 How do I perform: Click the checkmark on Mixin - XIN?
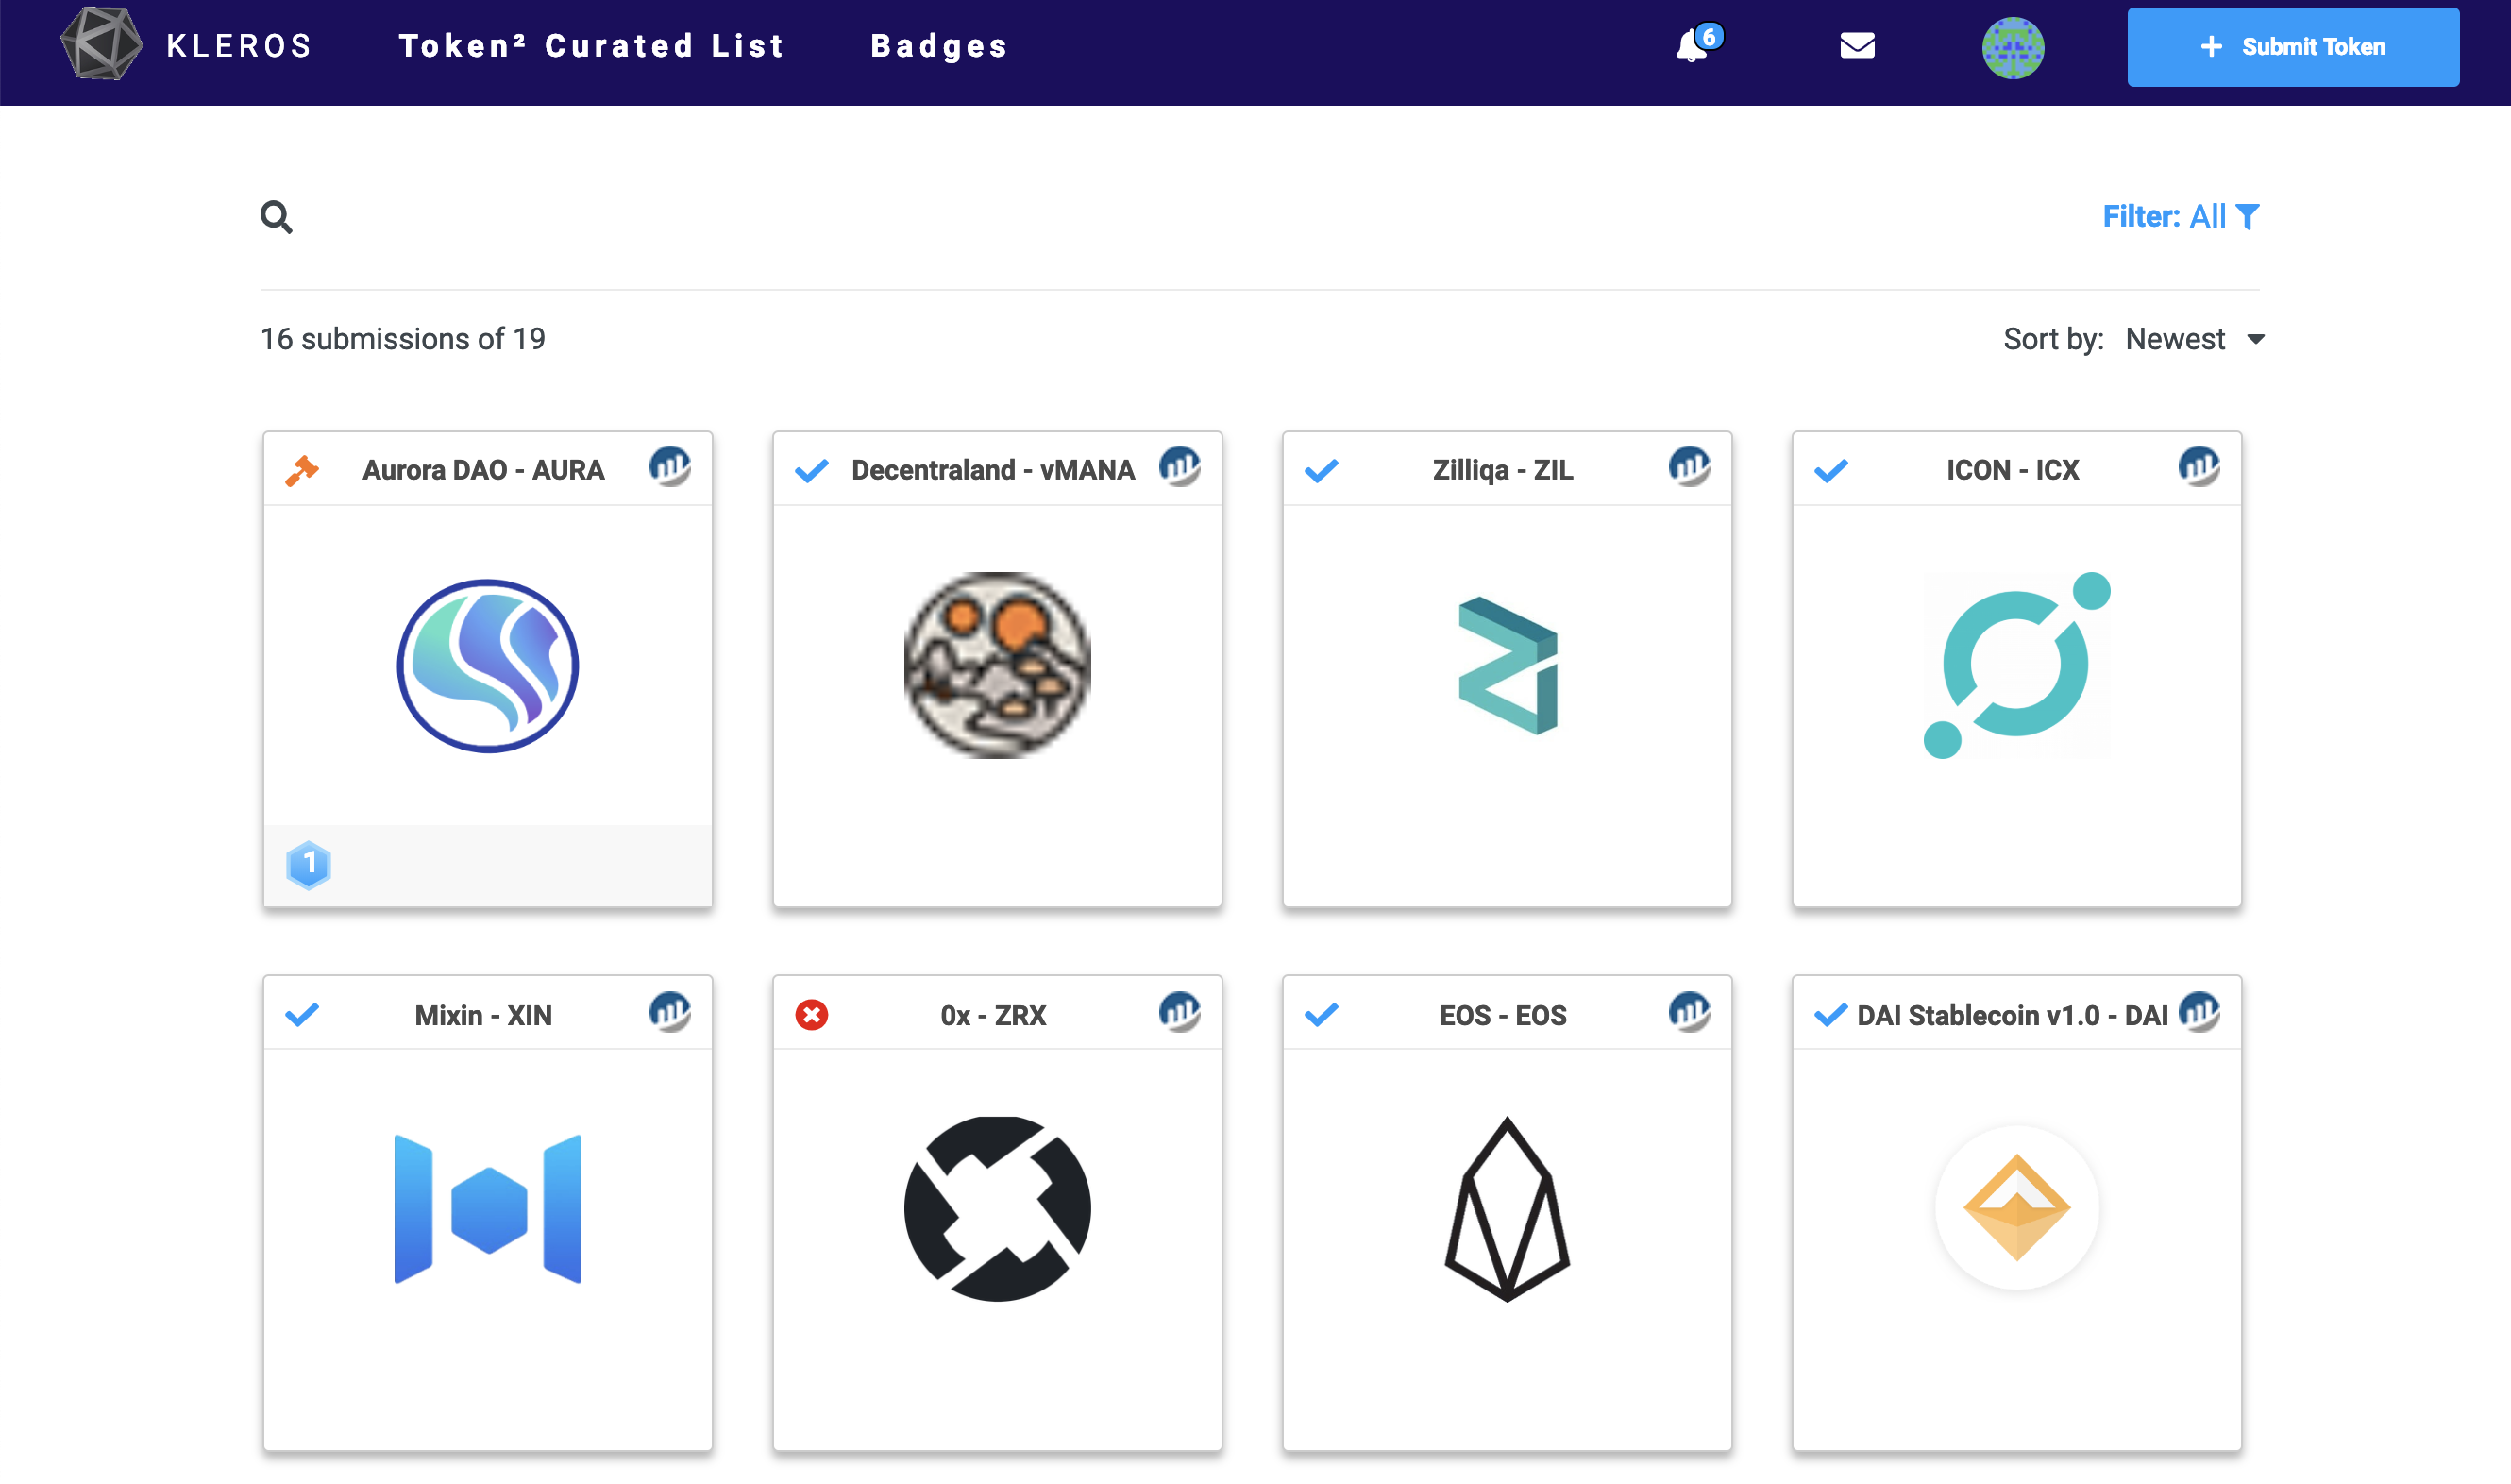[x=301, y=1014]
